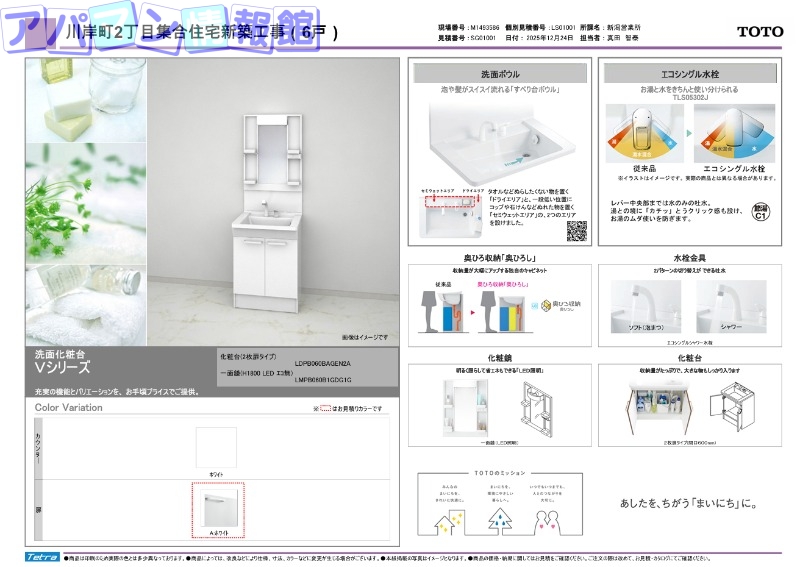Viewport: 800px width, 567px height.
Task: Click the 現場番号 M1493586 text
Action: (x=468, y=28)
